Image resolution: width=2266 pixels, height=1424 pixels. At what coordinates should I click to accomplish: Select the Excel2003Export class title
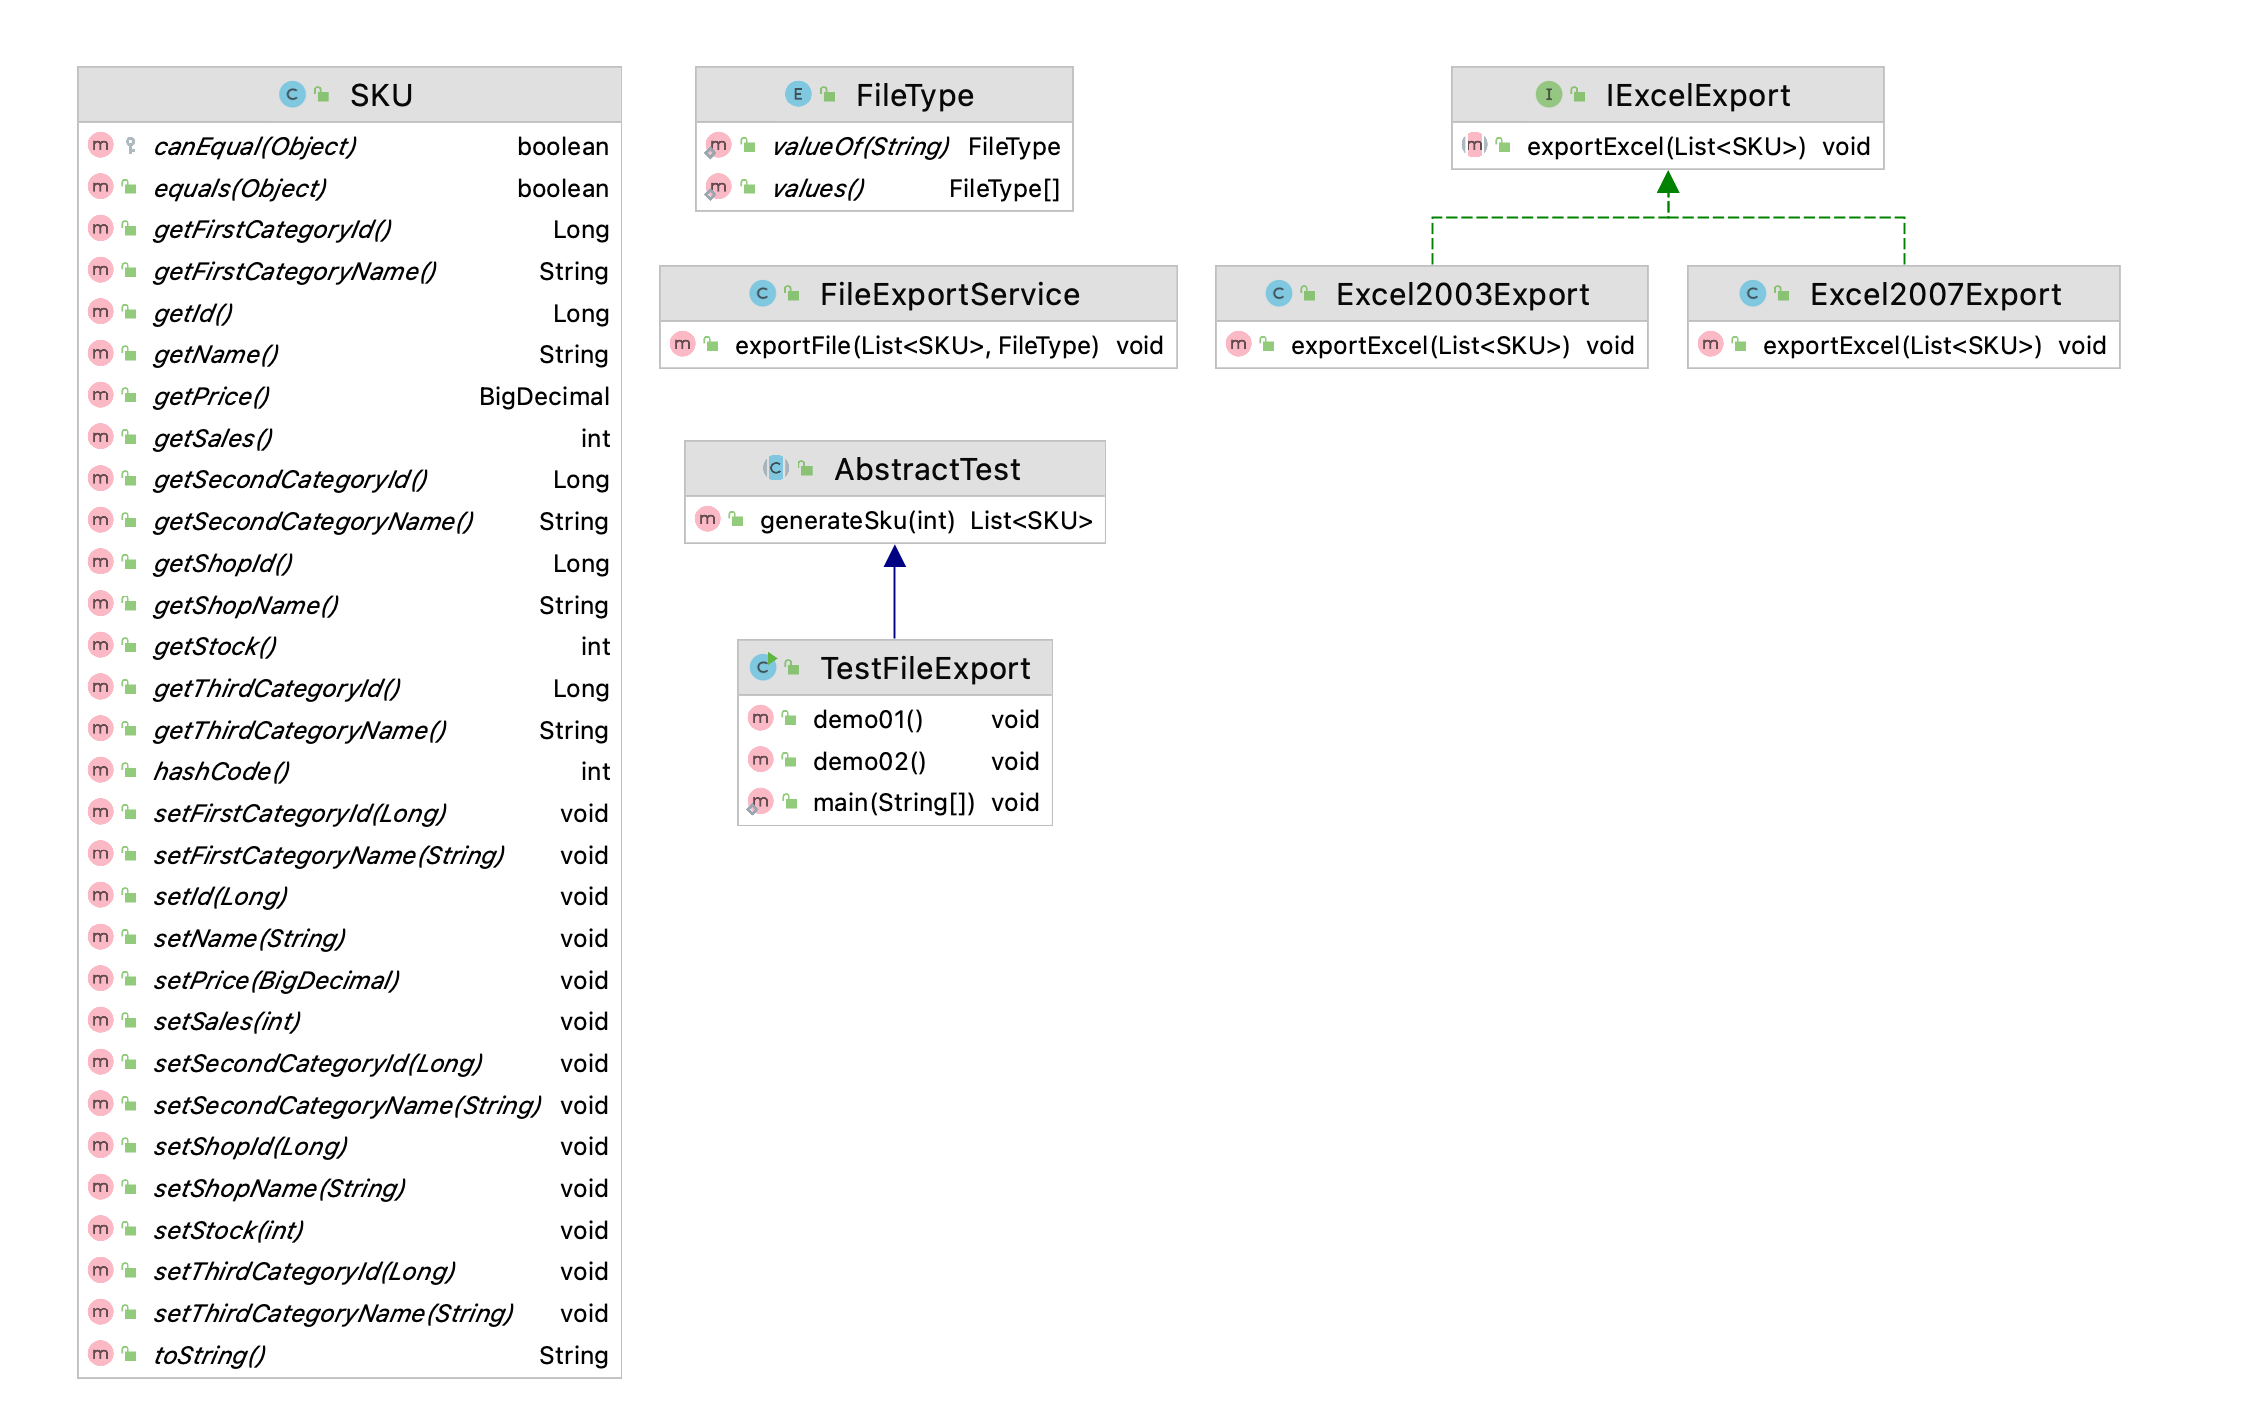coord(1462,294)
